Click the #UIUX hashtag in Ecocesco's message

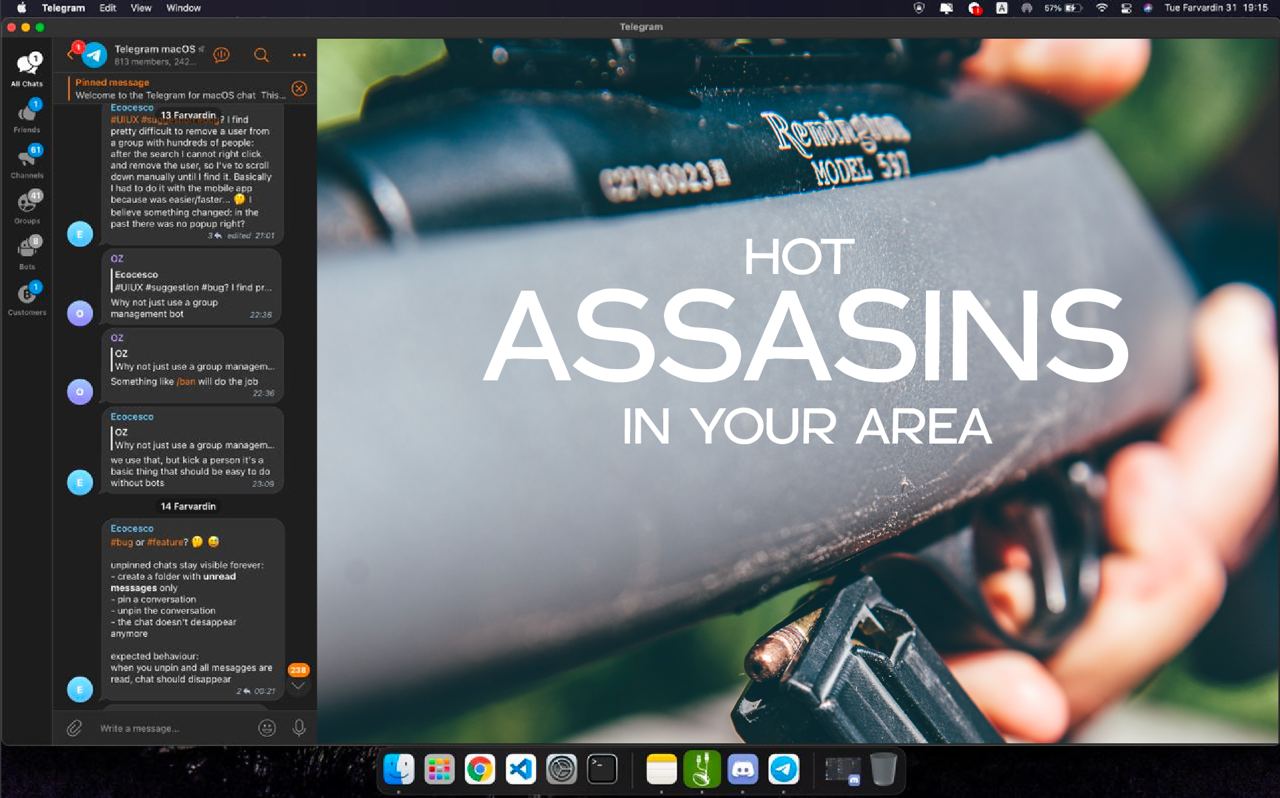click(124, 120)
